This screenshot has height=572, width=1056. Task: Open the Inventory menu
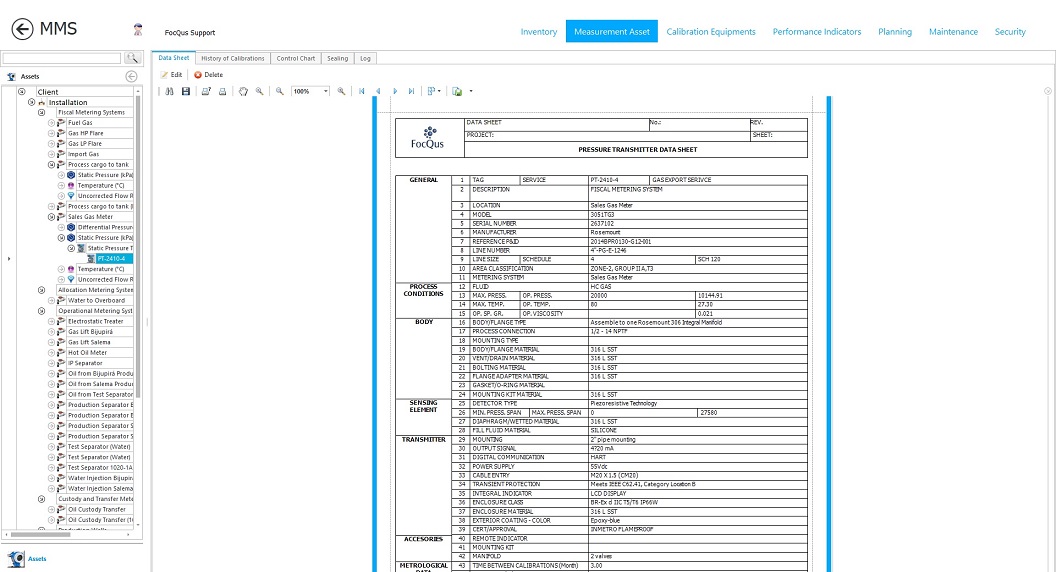click(x=539, y=32)
